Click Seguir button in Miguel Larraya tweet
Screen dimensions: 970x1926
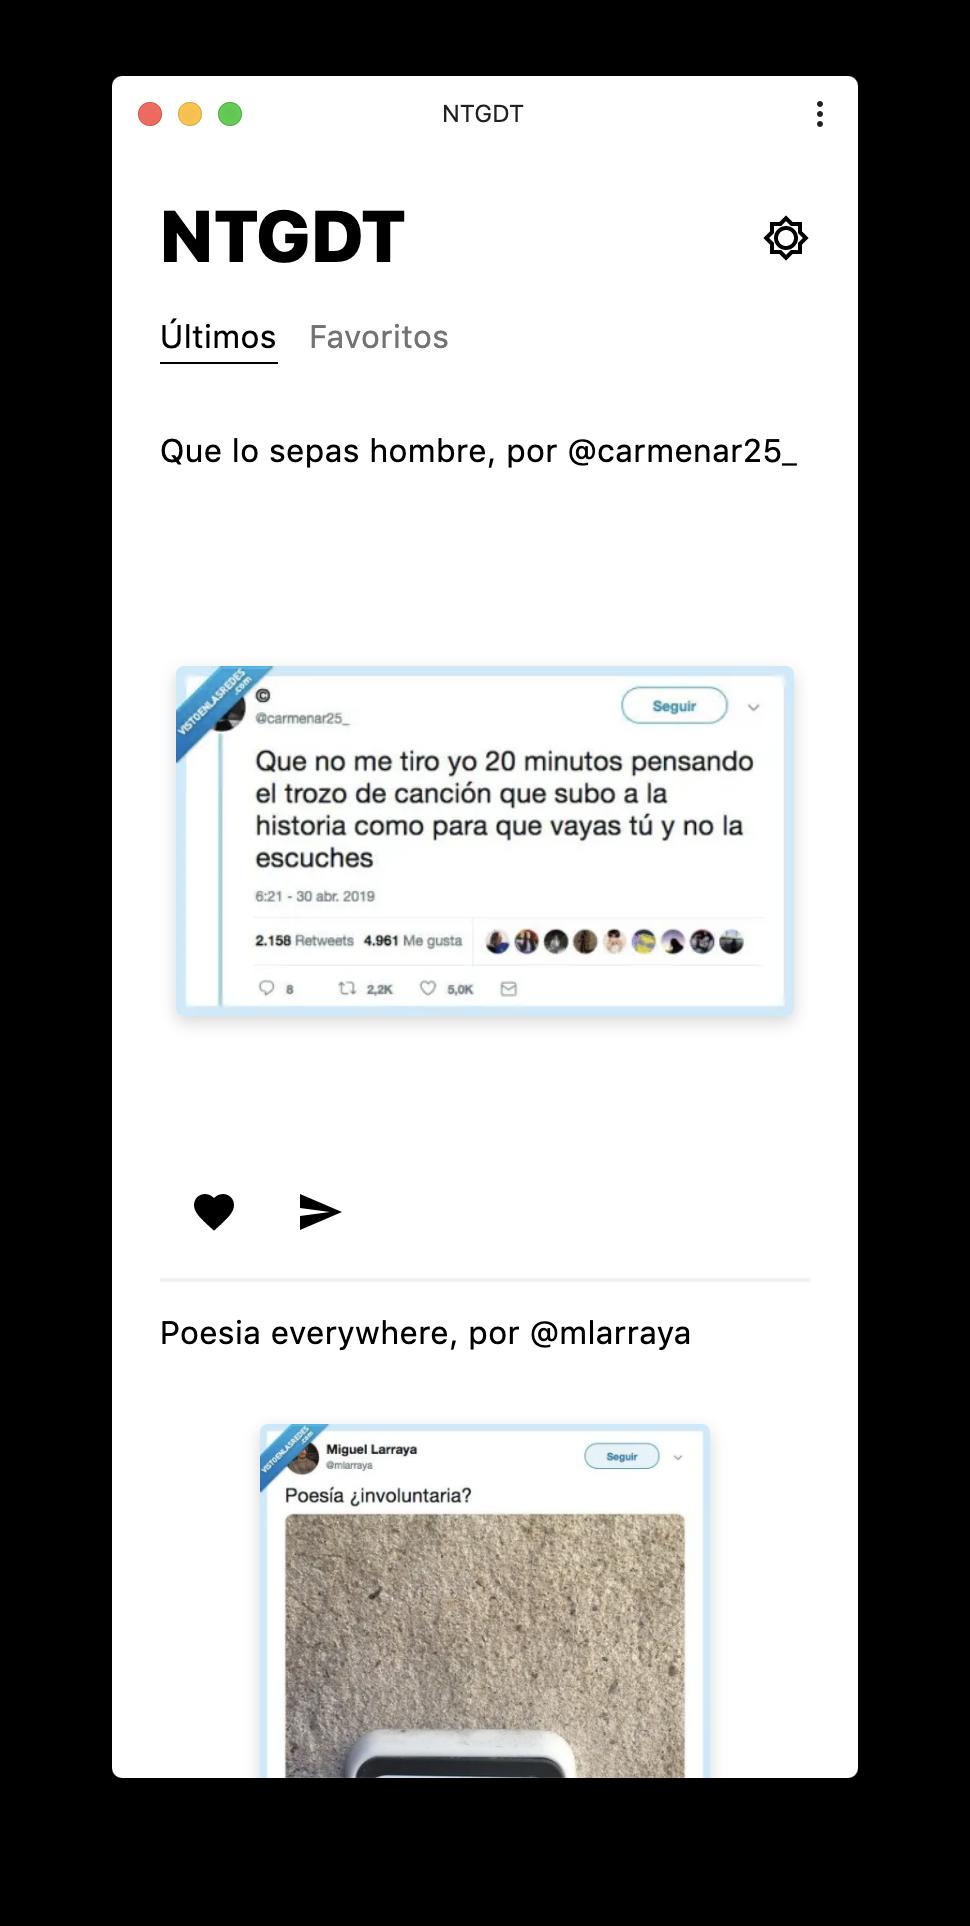click(622, 1456)
